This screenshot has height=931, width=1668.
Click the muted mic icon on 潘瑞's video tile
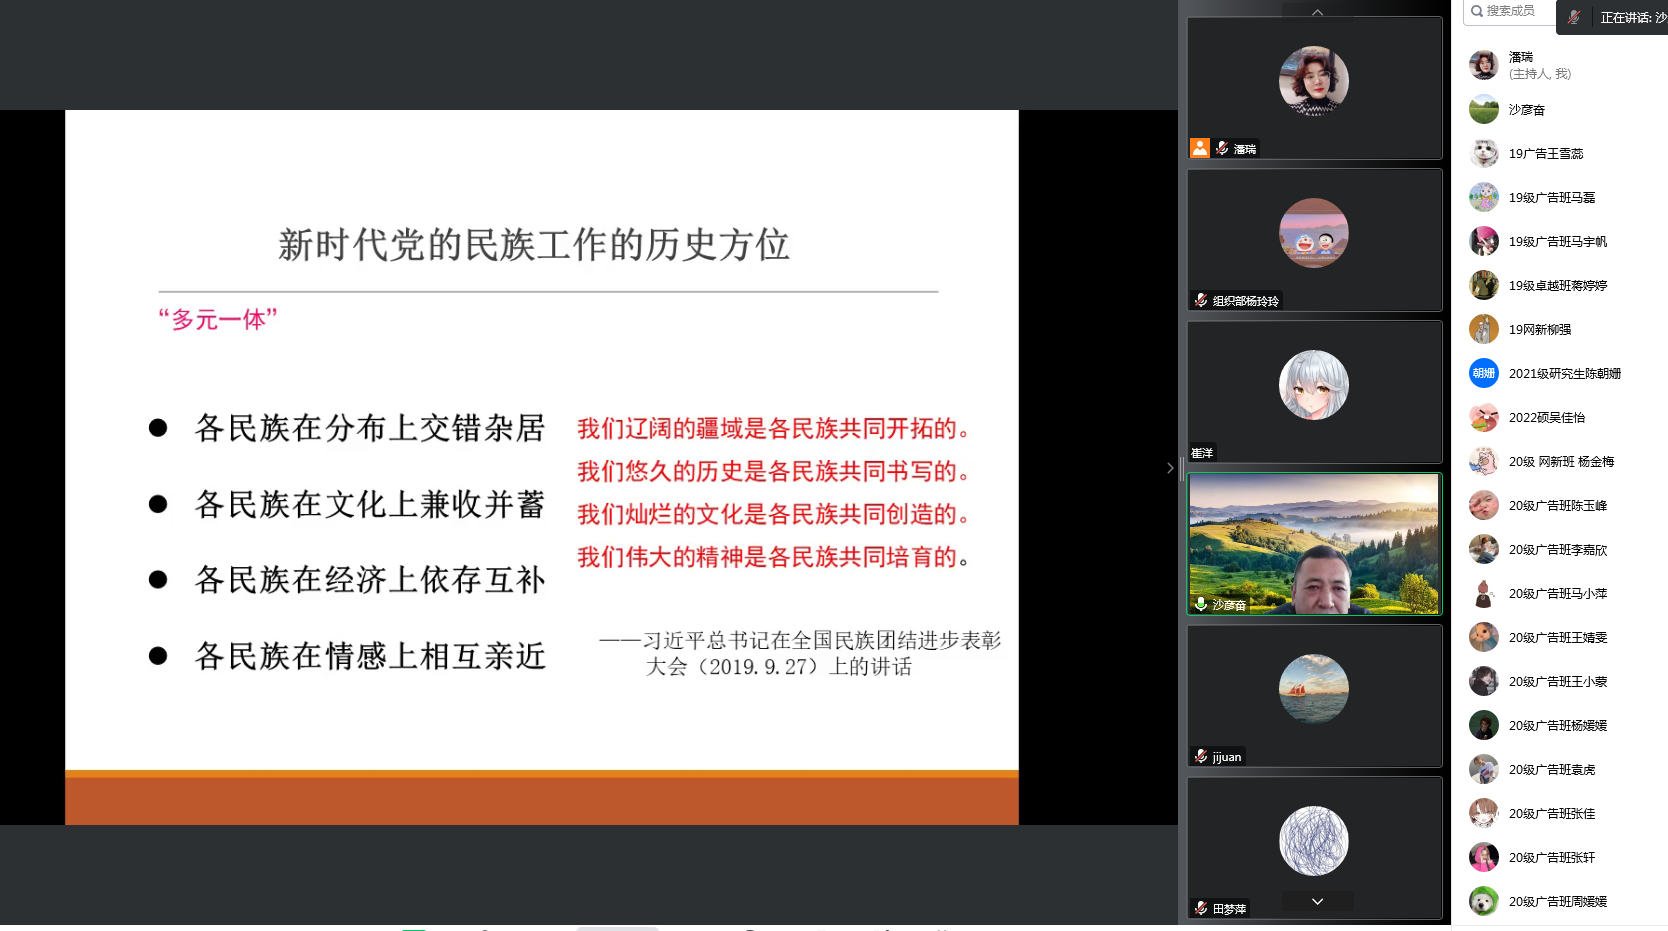[1222, 148]
